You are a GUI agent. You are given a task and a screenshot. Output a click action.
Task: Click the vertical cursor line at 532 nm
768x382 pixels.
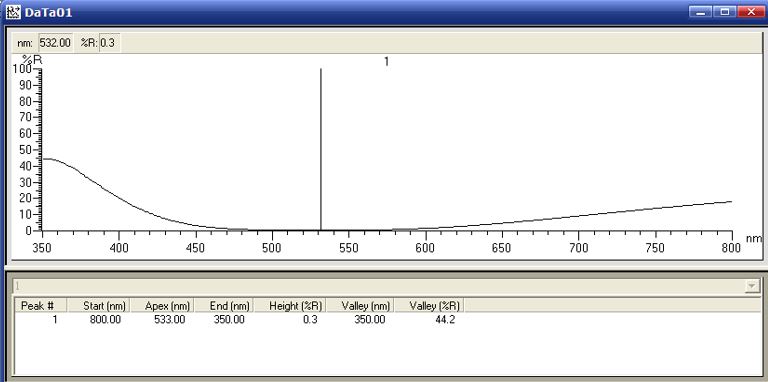321,149
